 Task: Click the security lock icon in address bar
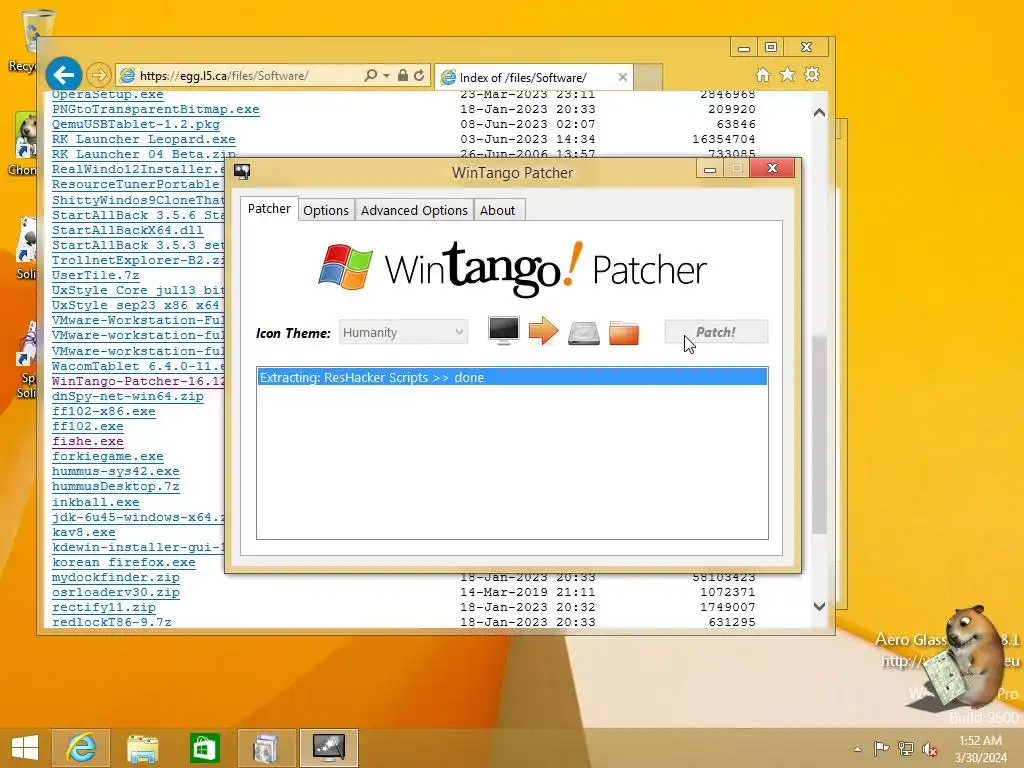(403, 76)
